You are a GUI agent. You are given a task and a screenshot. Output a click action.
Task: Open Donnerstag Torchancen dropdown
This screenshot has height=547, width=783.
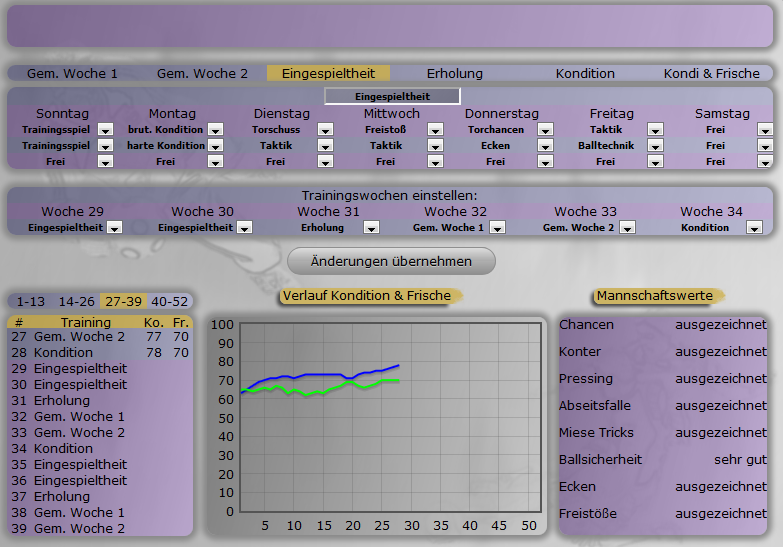[x=545, y=130]
